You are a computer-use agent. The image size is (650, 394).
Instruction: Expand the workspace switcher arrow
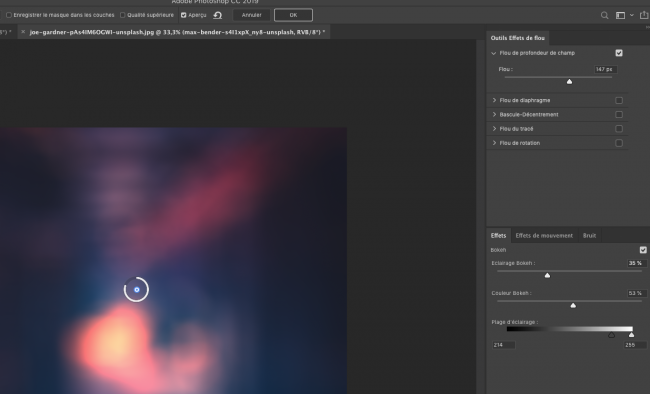(632, 15)
